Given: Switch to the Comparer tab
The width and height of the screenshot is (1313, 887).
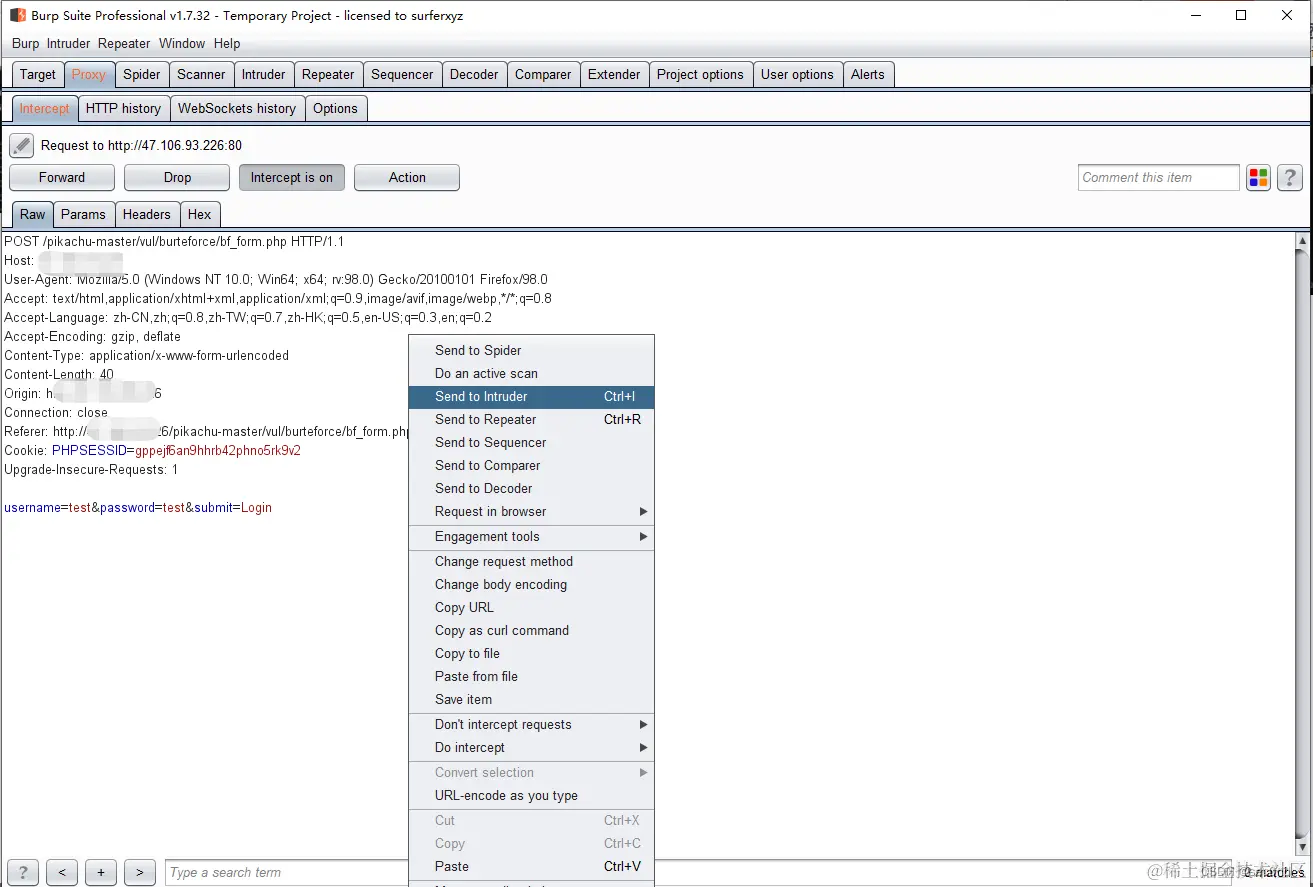Looking at the screenshot, I should pyautogui.click(x=543, y=74).
